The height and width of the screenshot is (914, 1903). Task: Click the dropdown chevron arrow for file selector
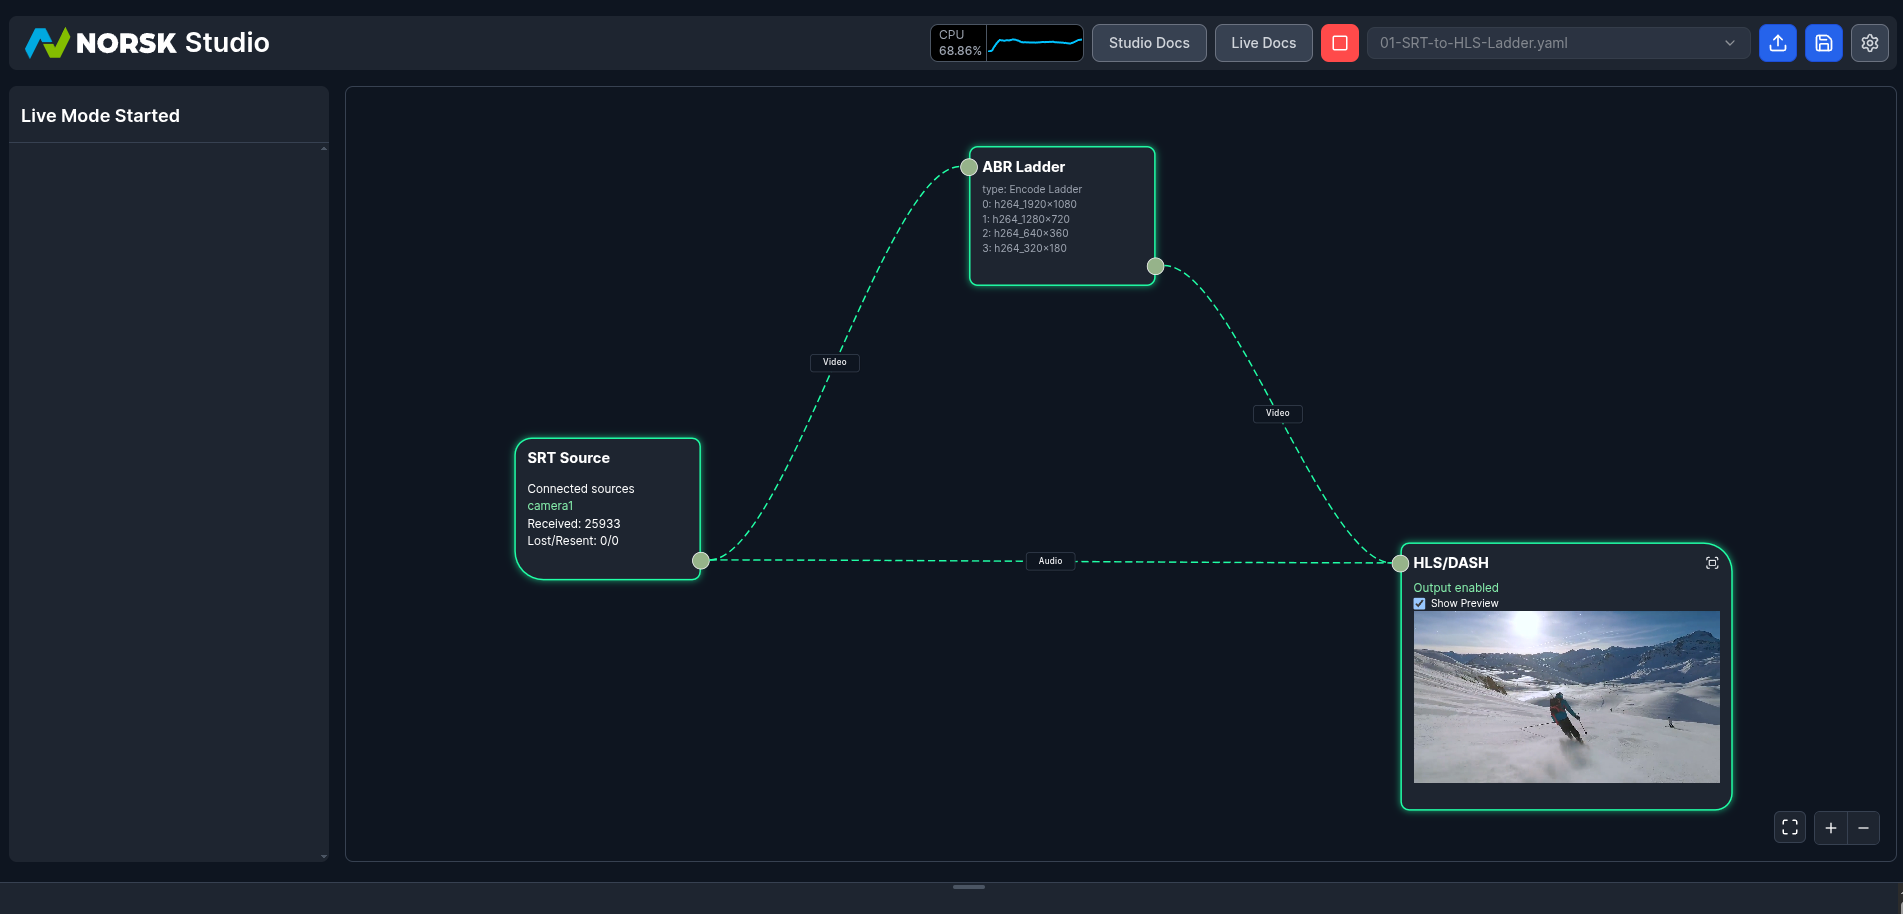coord(1729,43)
